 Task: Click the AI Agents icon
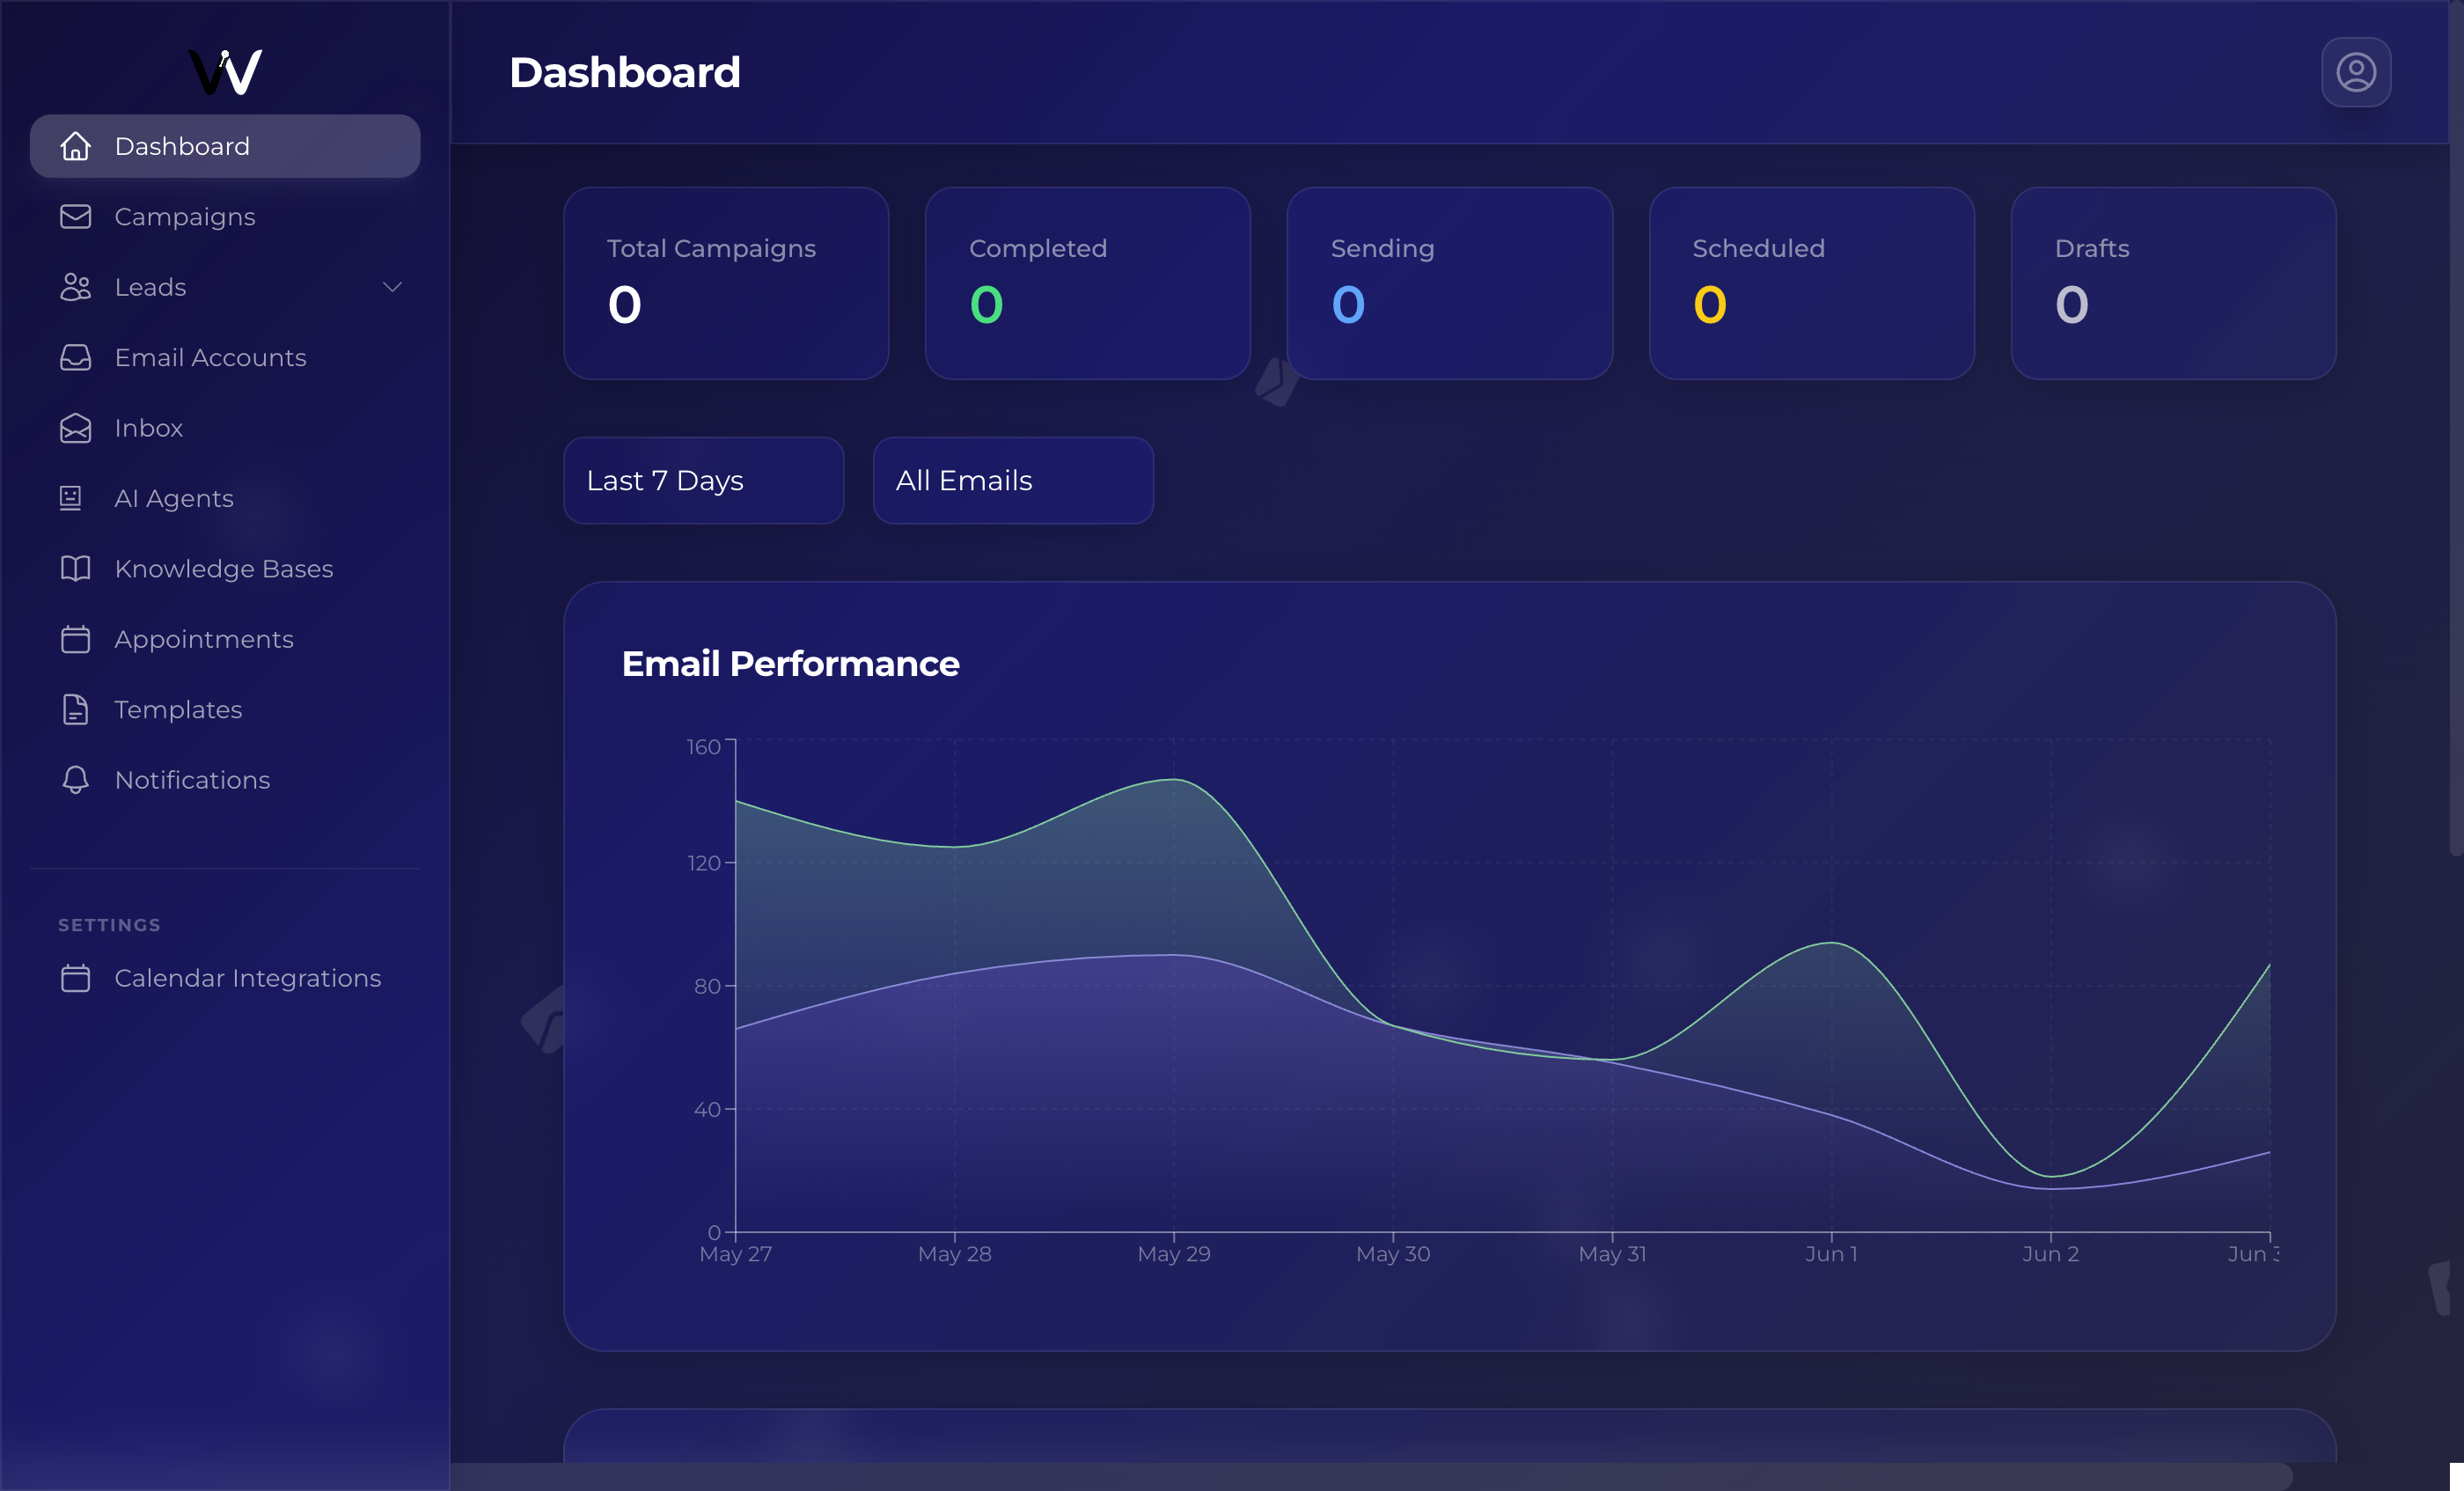tap(71, 498)
